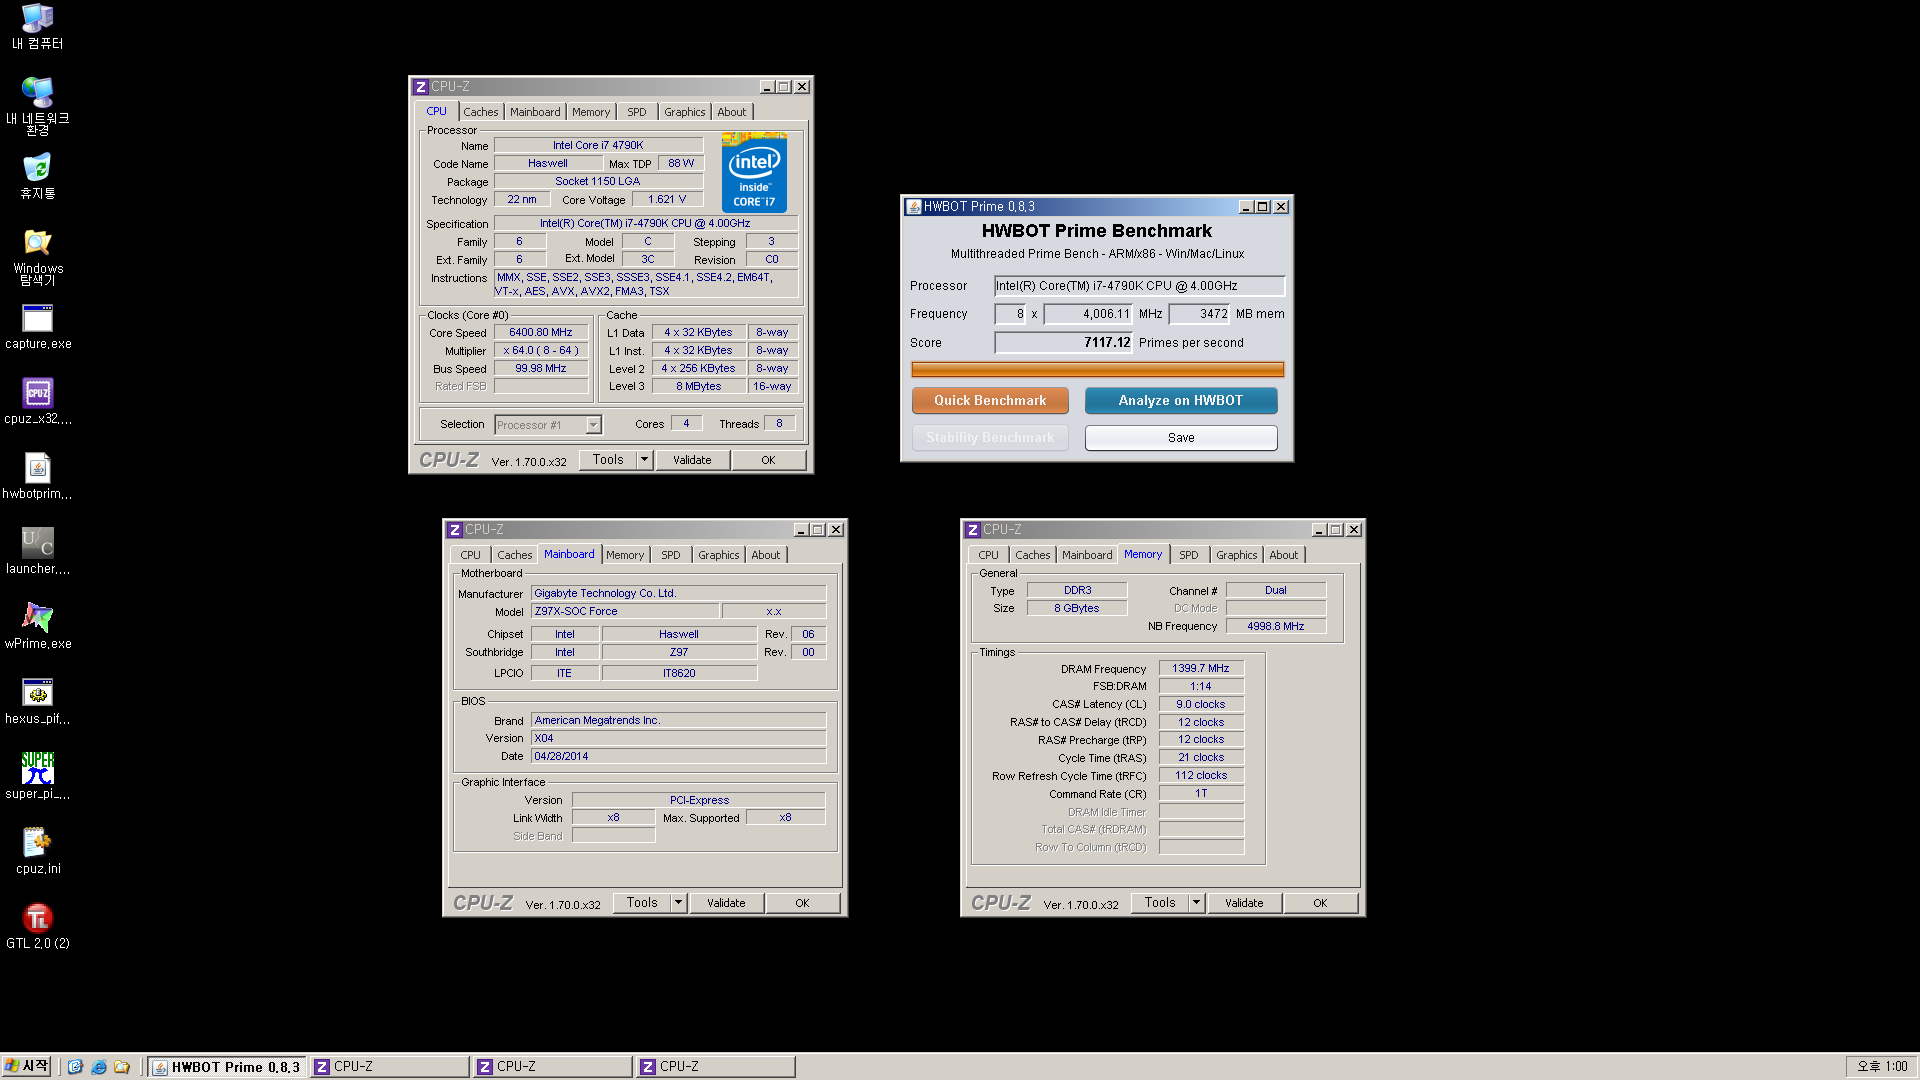Open Caches tab in the Memory window
Image resolution: width=1920 pixels, height=1080 pixels.
coord(1032,555)
